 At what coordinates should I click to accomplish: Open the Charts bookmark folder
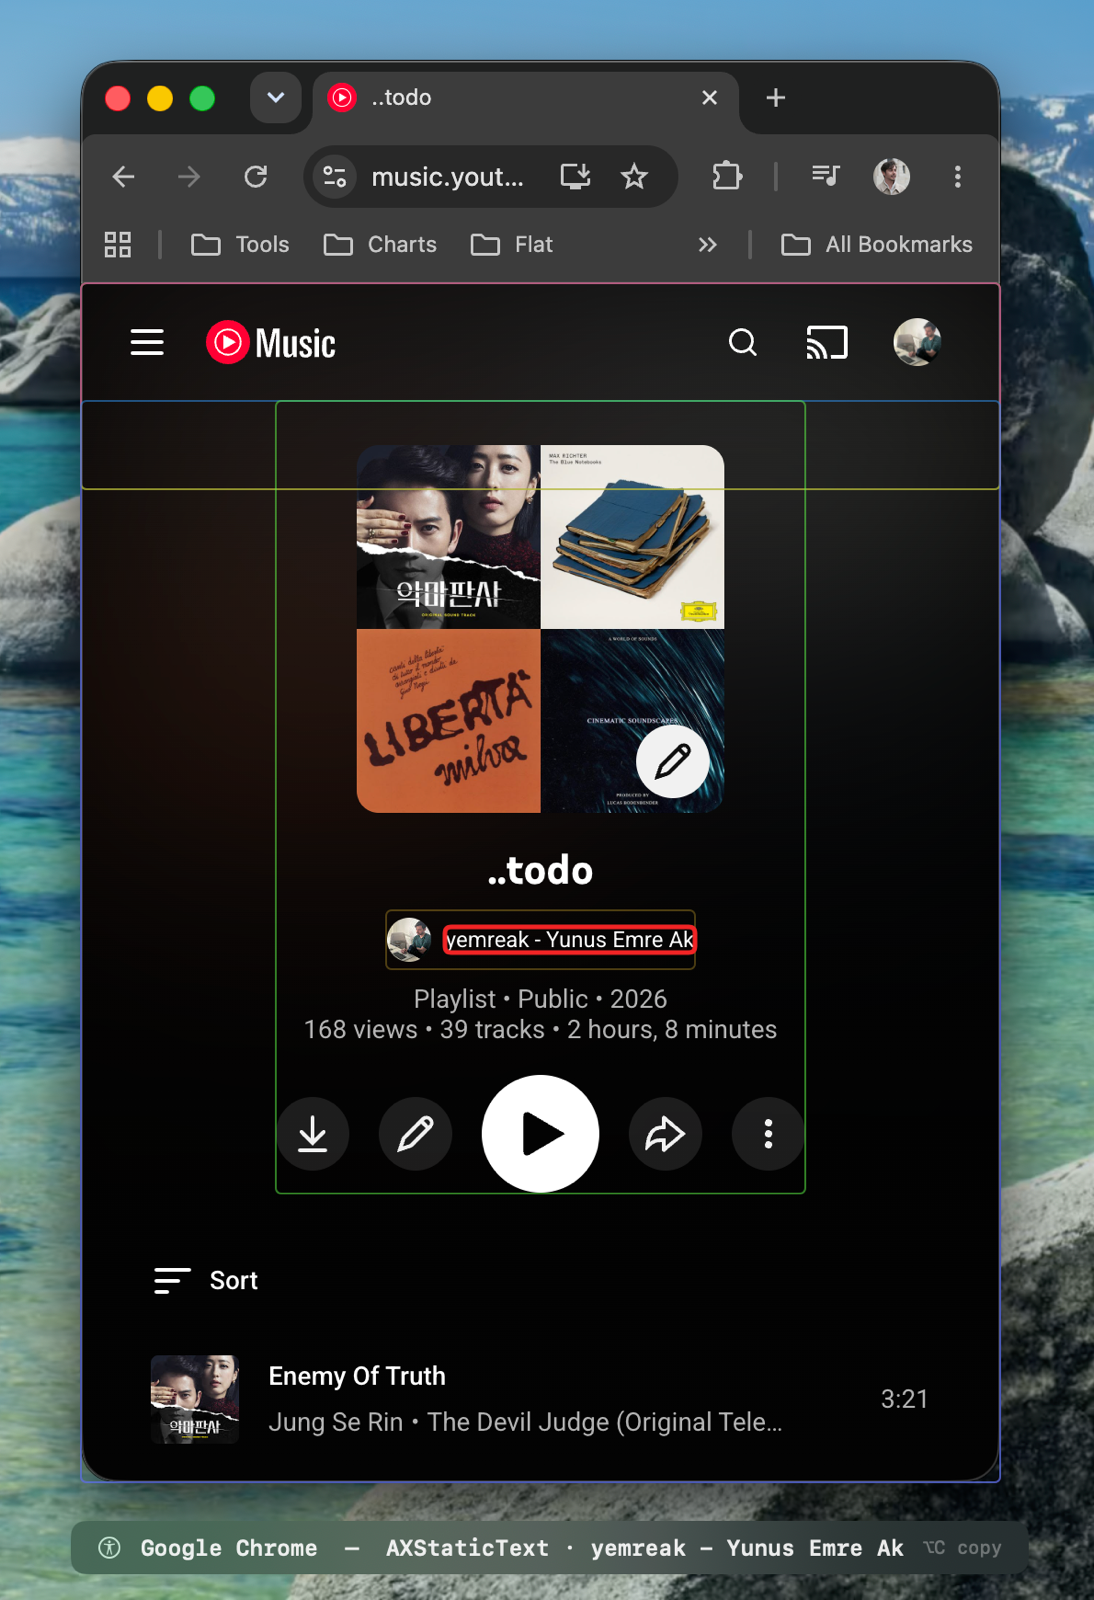click(x=380, y=245)
